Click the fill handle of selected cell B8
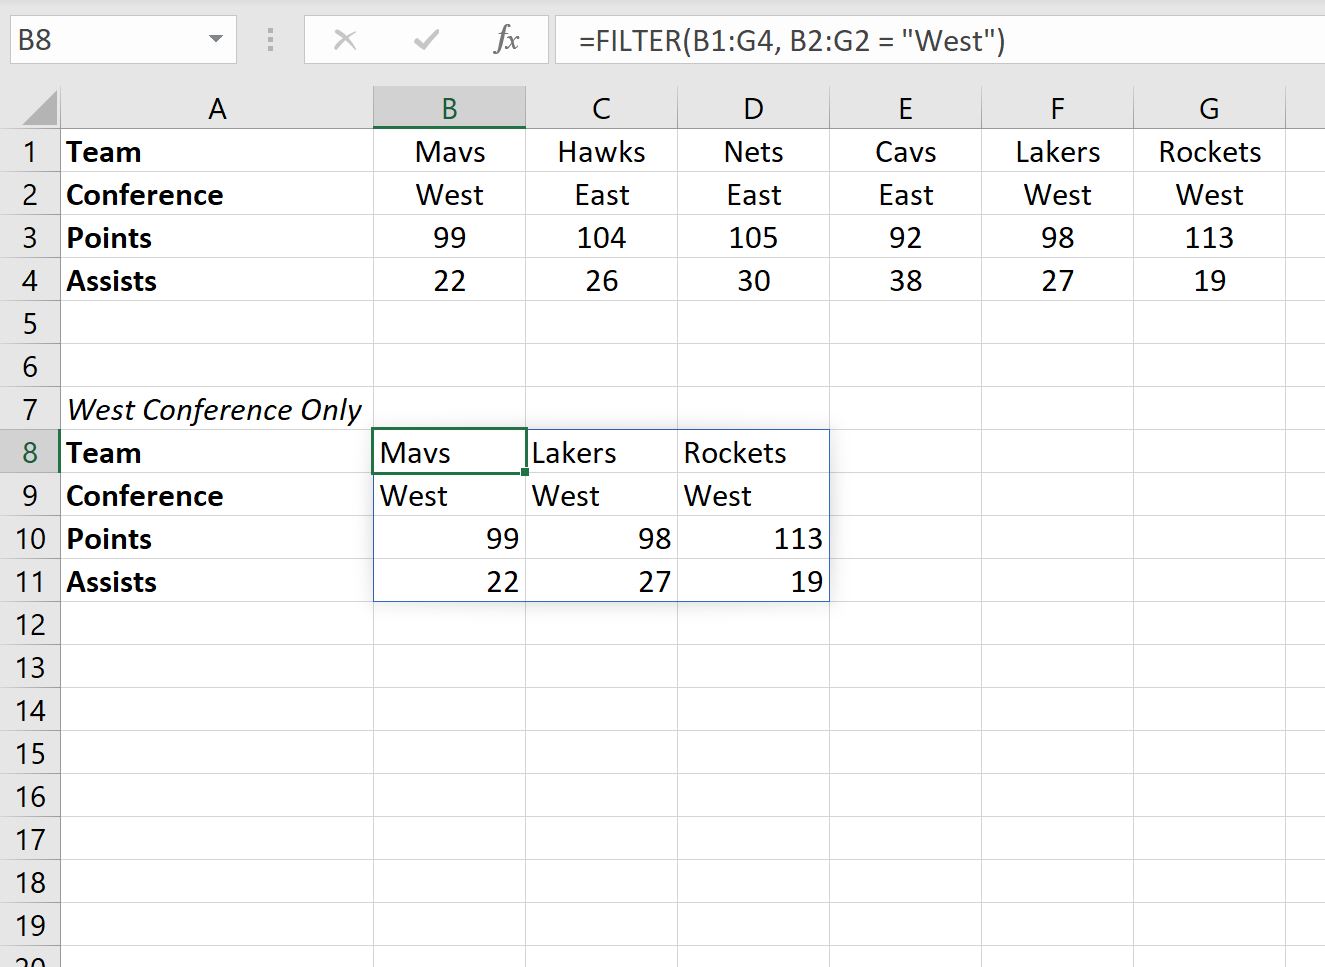This screenshot has width=1325, height=967. pyautogui.click(x=525, y=472)
